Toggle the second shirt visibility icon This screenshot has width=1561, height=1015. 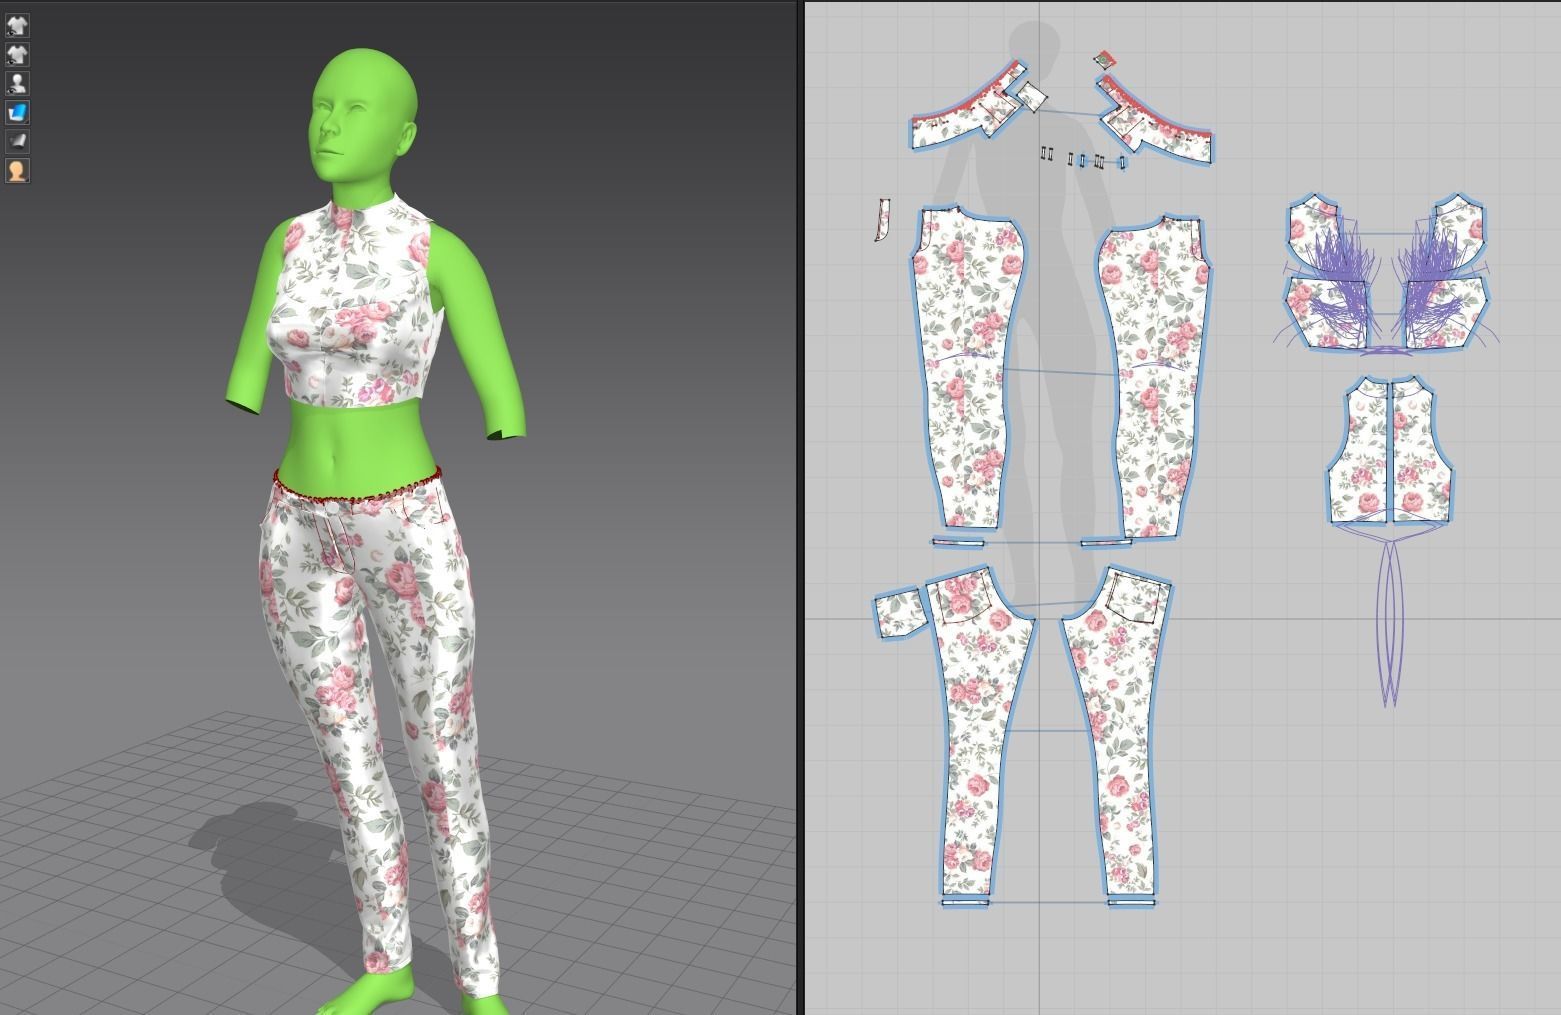pyautogui.click(x=17, y=54)
